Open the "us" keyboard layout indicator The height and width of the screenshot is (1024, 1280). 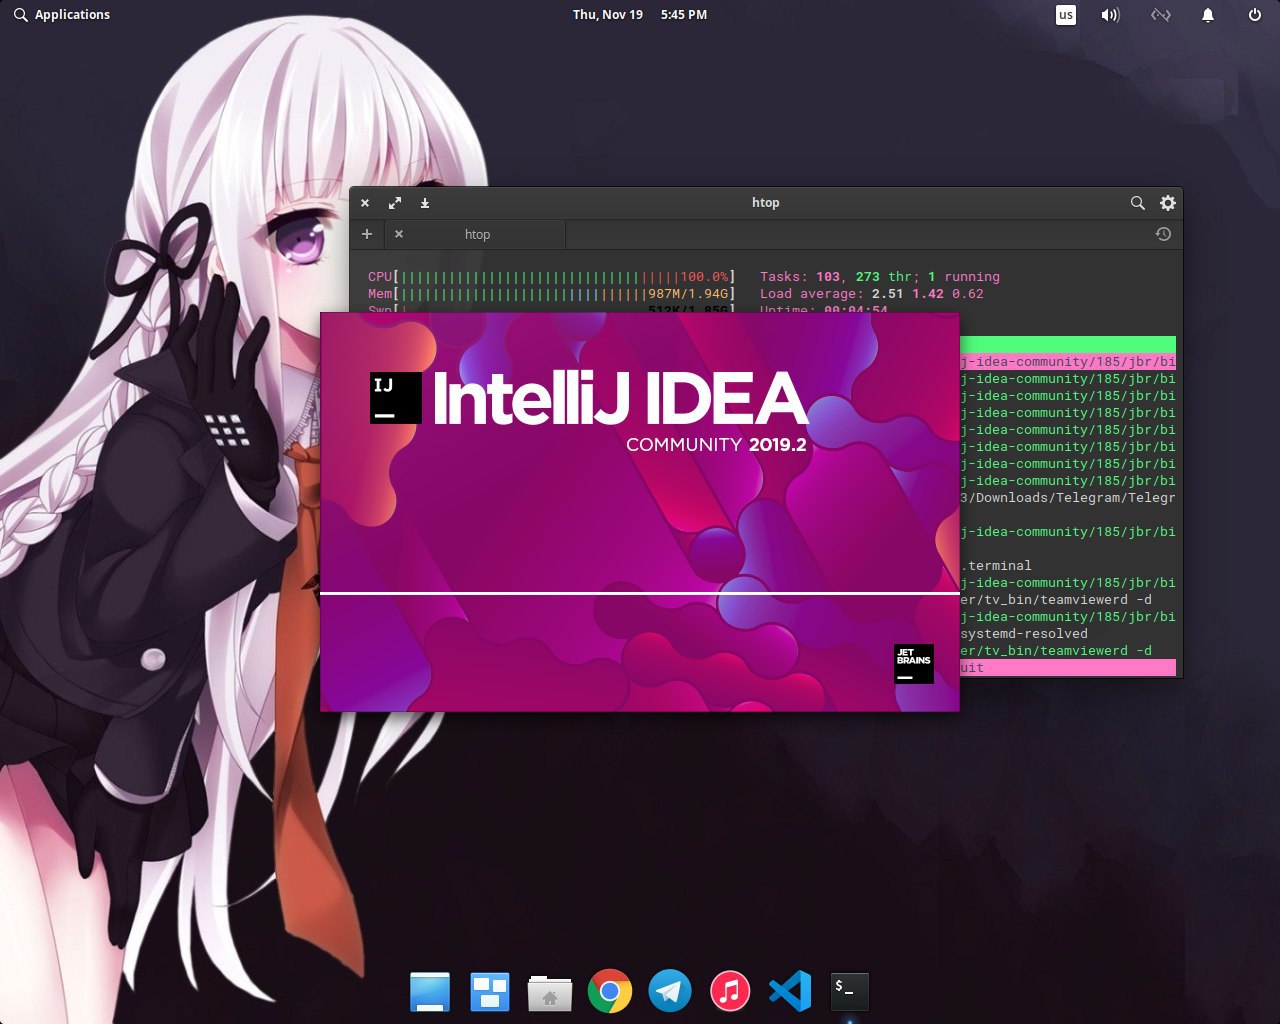tap(1066, 15)
